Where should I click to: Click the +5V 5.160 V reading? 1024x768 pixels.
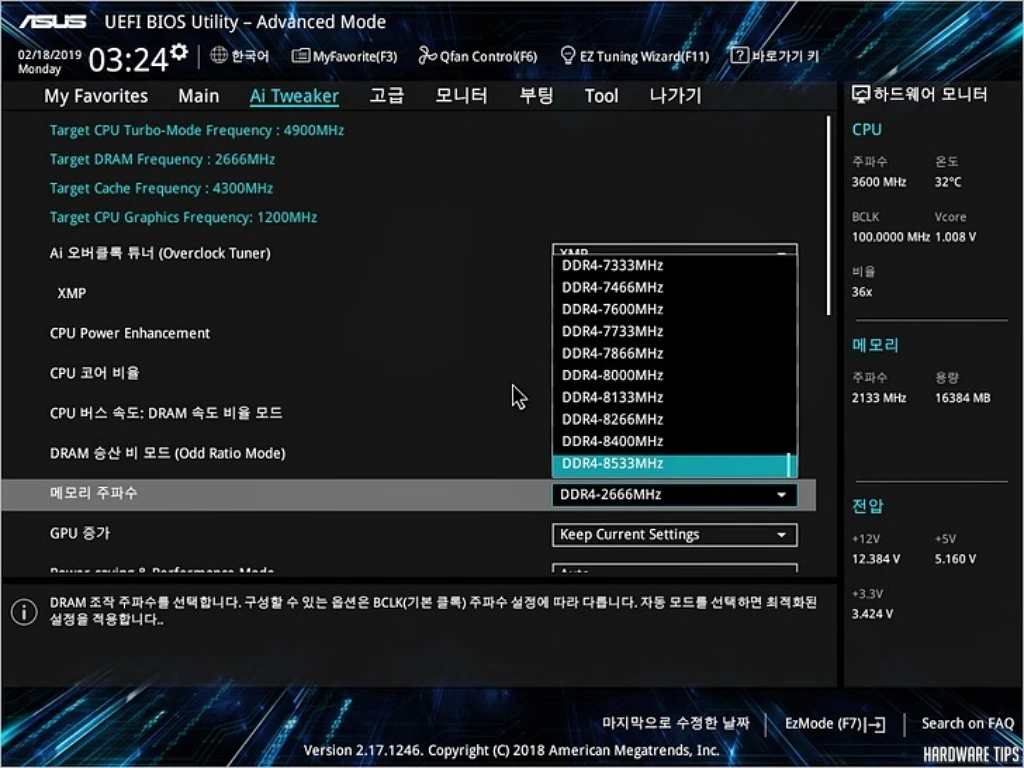(955, 559)
